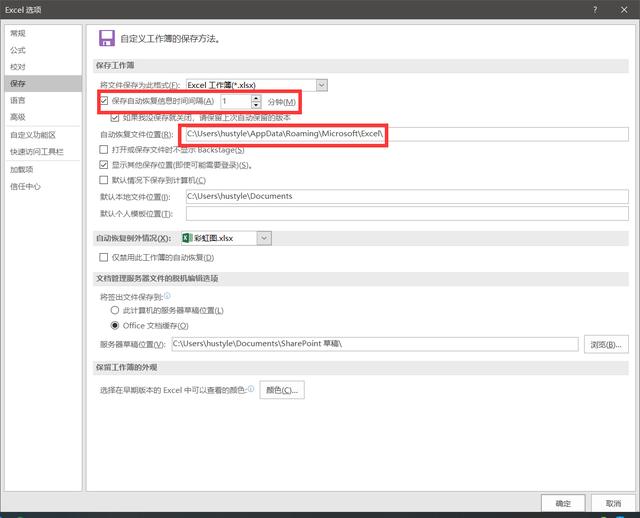Click the Excel file icon for 彩虹图.xlsx

(x=187, y=238)
